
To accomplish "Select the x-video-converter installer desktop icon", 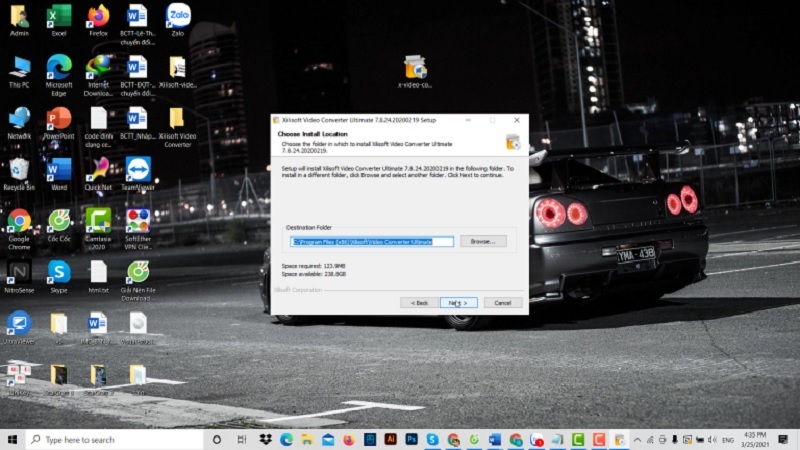I will pos(415,68).
